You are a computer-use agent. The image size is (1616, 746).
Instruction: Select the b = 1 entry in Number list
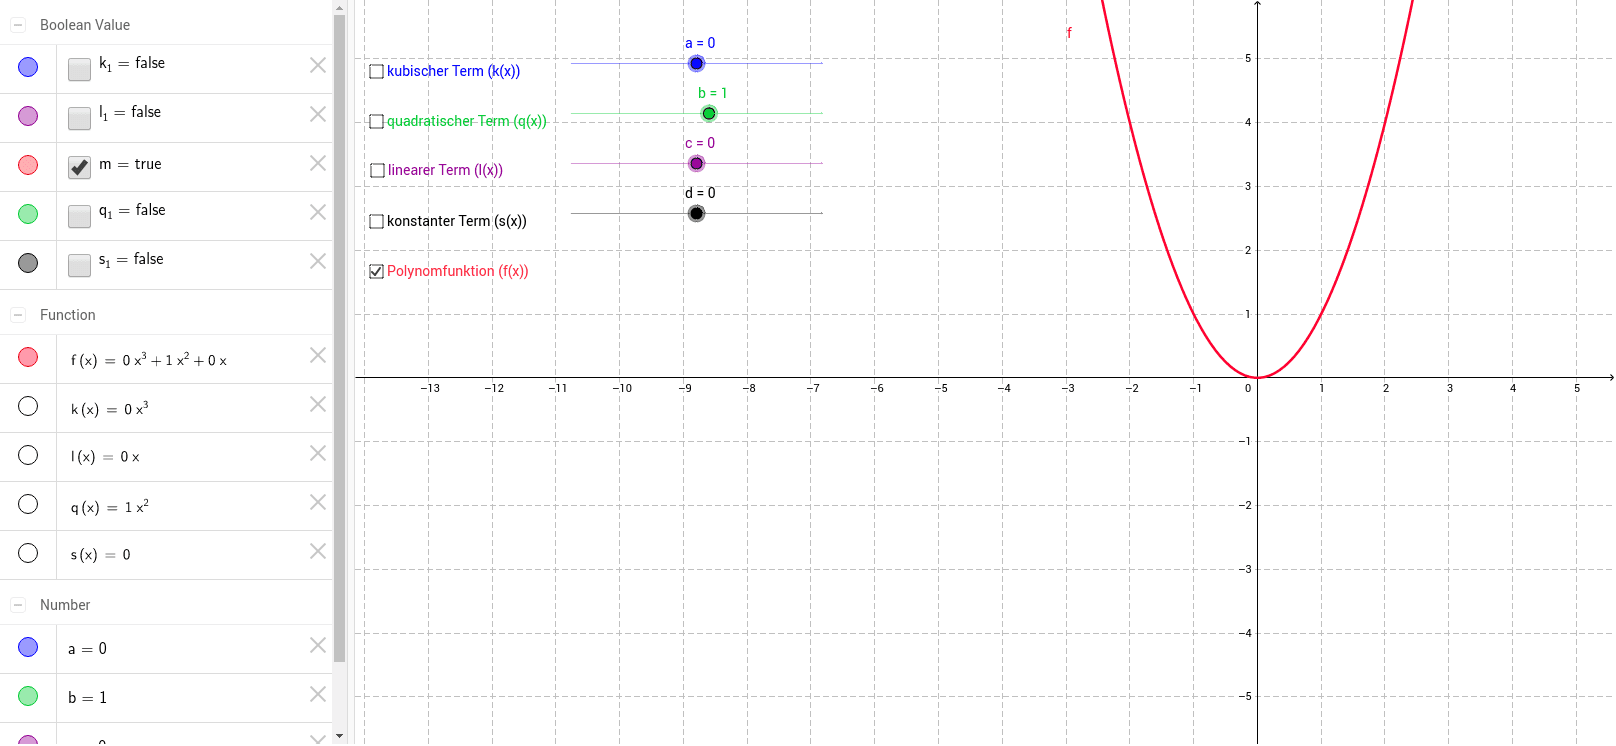click(x=87, y=698)
